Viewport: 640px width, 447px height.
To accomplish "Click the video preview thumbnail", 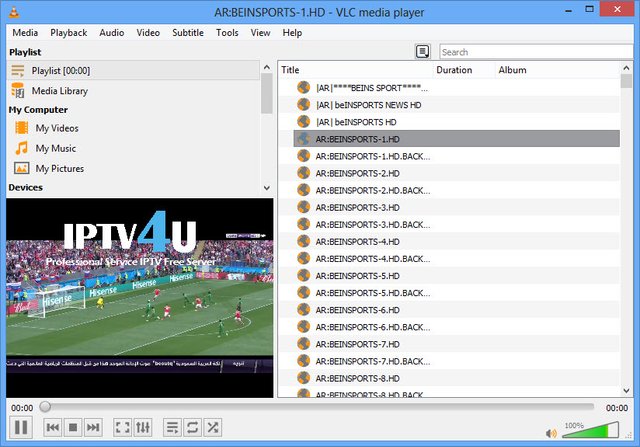I will click(x=140, y=298).
